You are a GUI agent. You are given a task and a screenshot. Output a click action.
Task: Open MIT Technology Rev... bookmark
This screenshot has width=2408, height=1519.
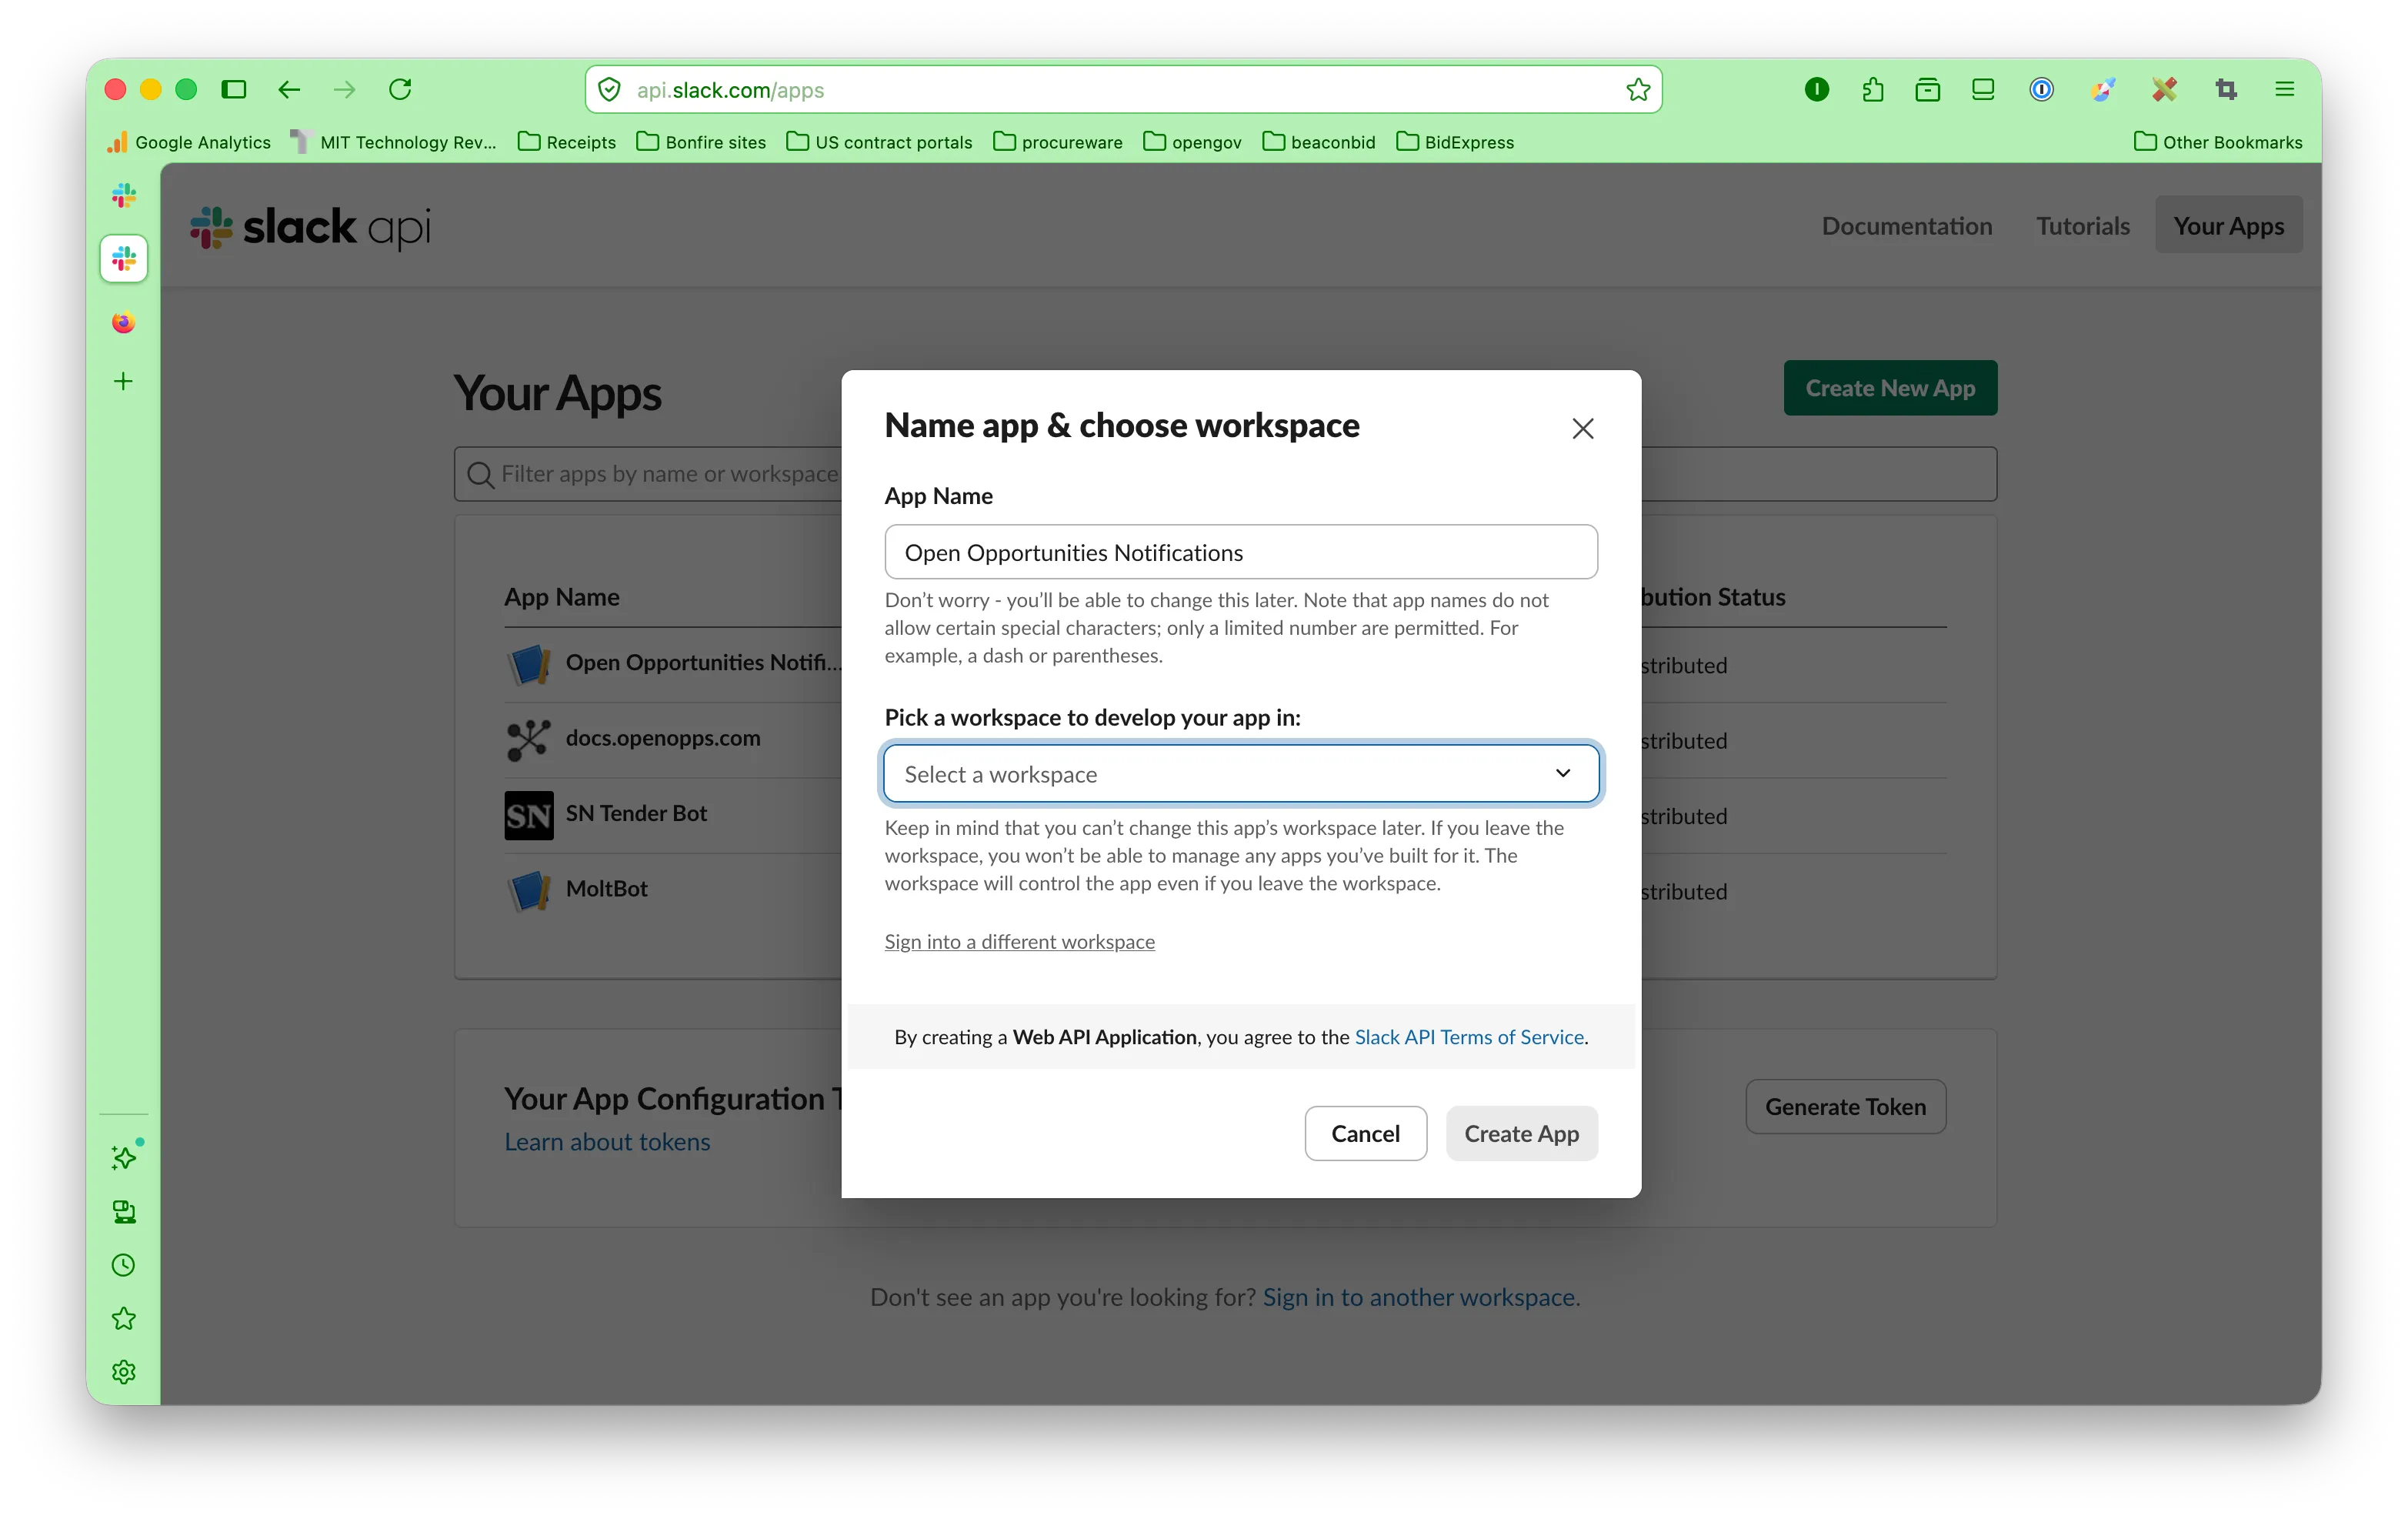click(394, 142)
